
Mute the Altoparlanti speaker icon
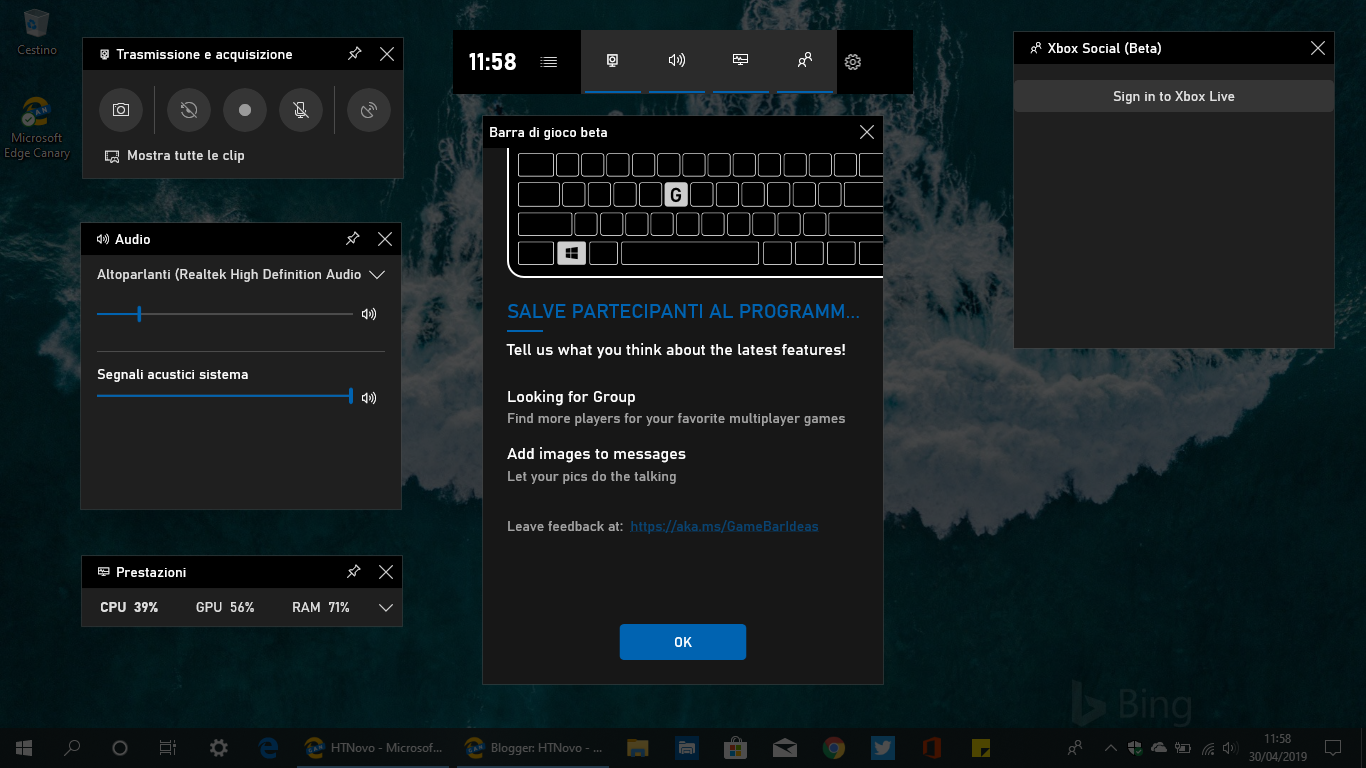pos(369,314)
